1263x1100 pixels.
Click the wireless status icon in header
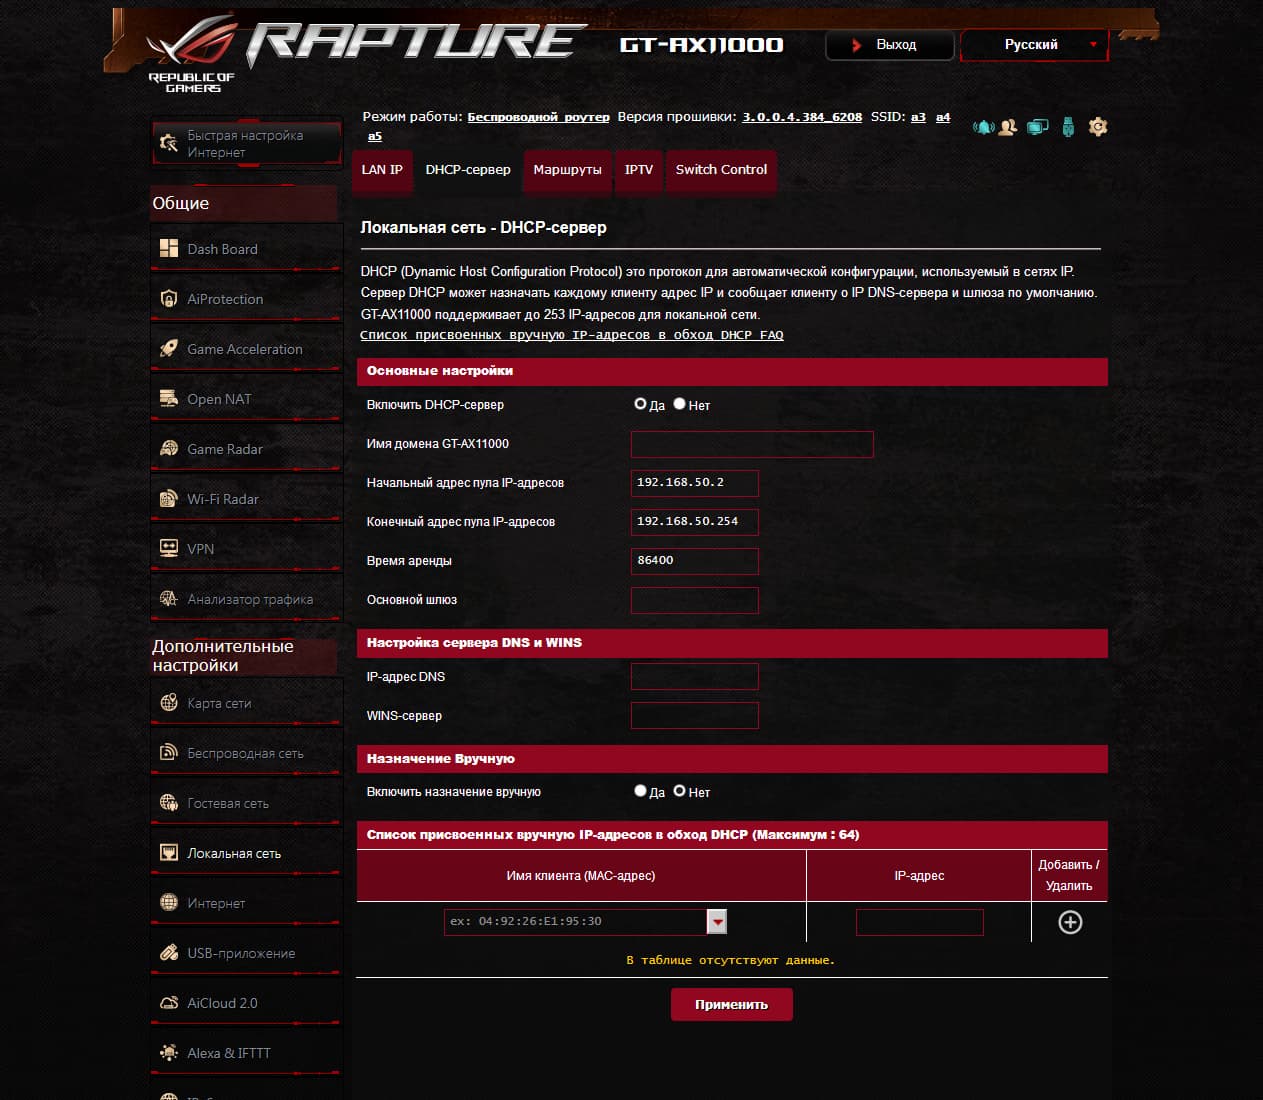pos(984,127)
